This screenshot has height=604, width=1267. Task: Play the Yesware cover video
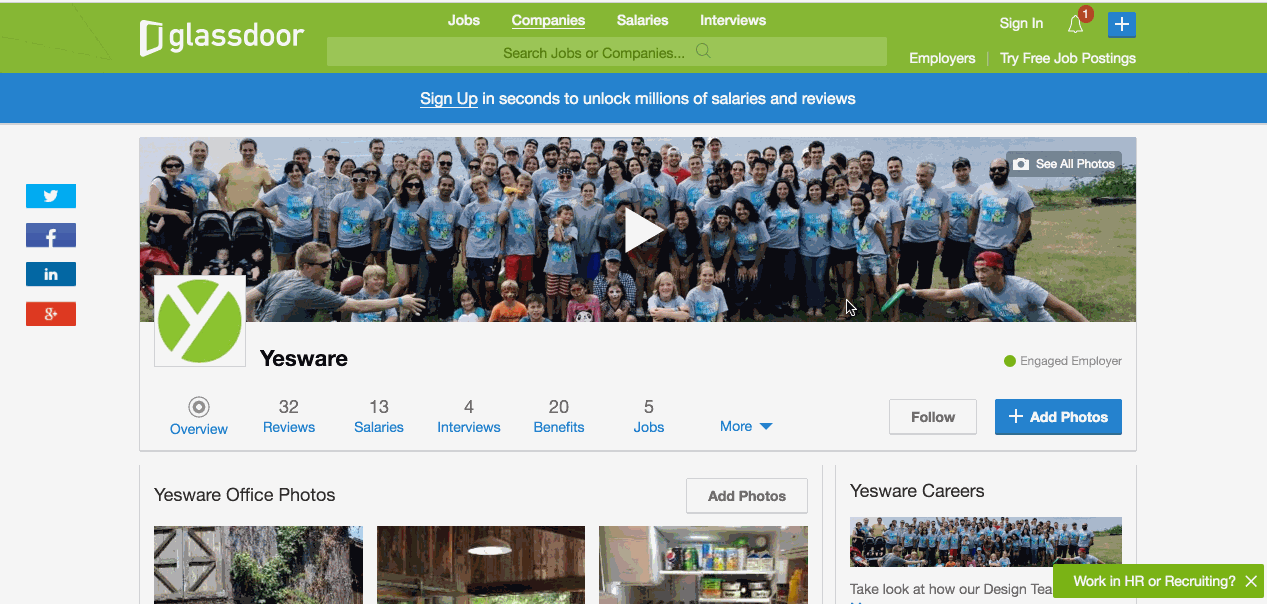[x=642, y=231]
